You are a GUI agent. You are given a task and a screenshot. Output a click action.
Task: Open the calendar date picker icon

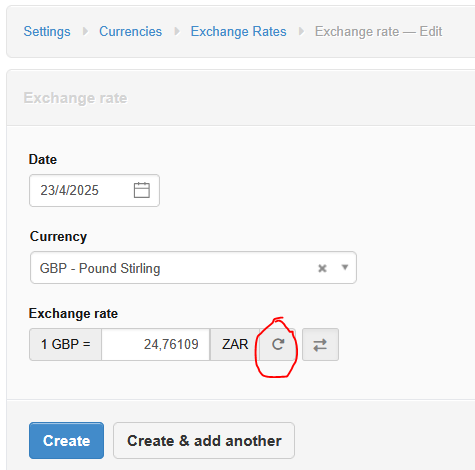[x=142, y=190]
